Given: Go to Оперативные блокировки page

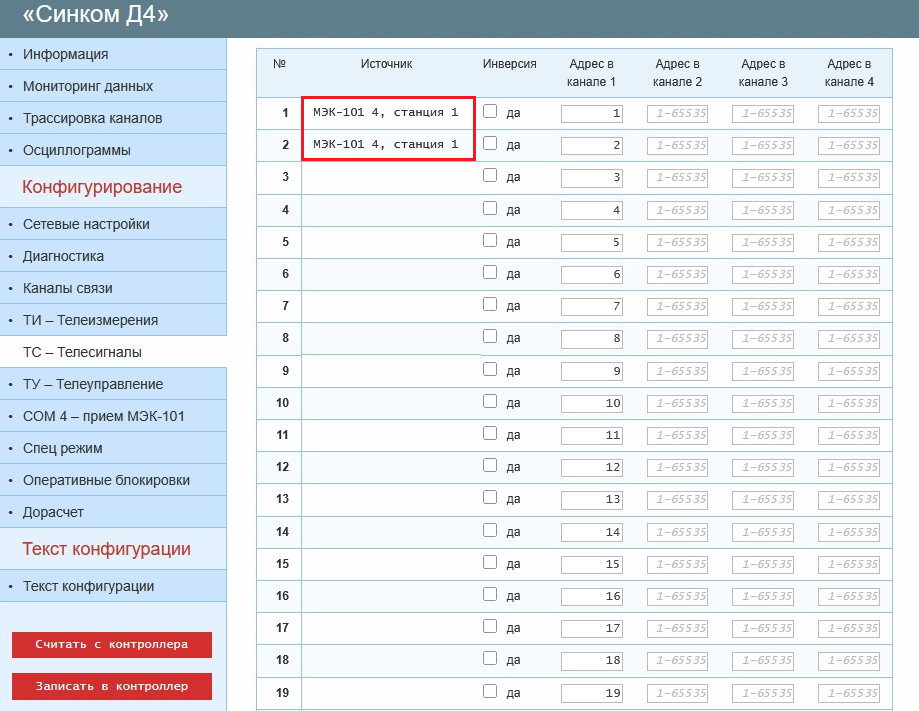Looking at the screenshot, I should click(x=106, y=480).
